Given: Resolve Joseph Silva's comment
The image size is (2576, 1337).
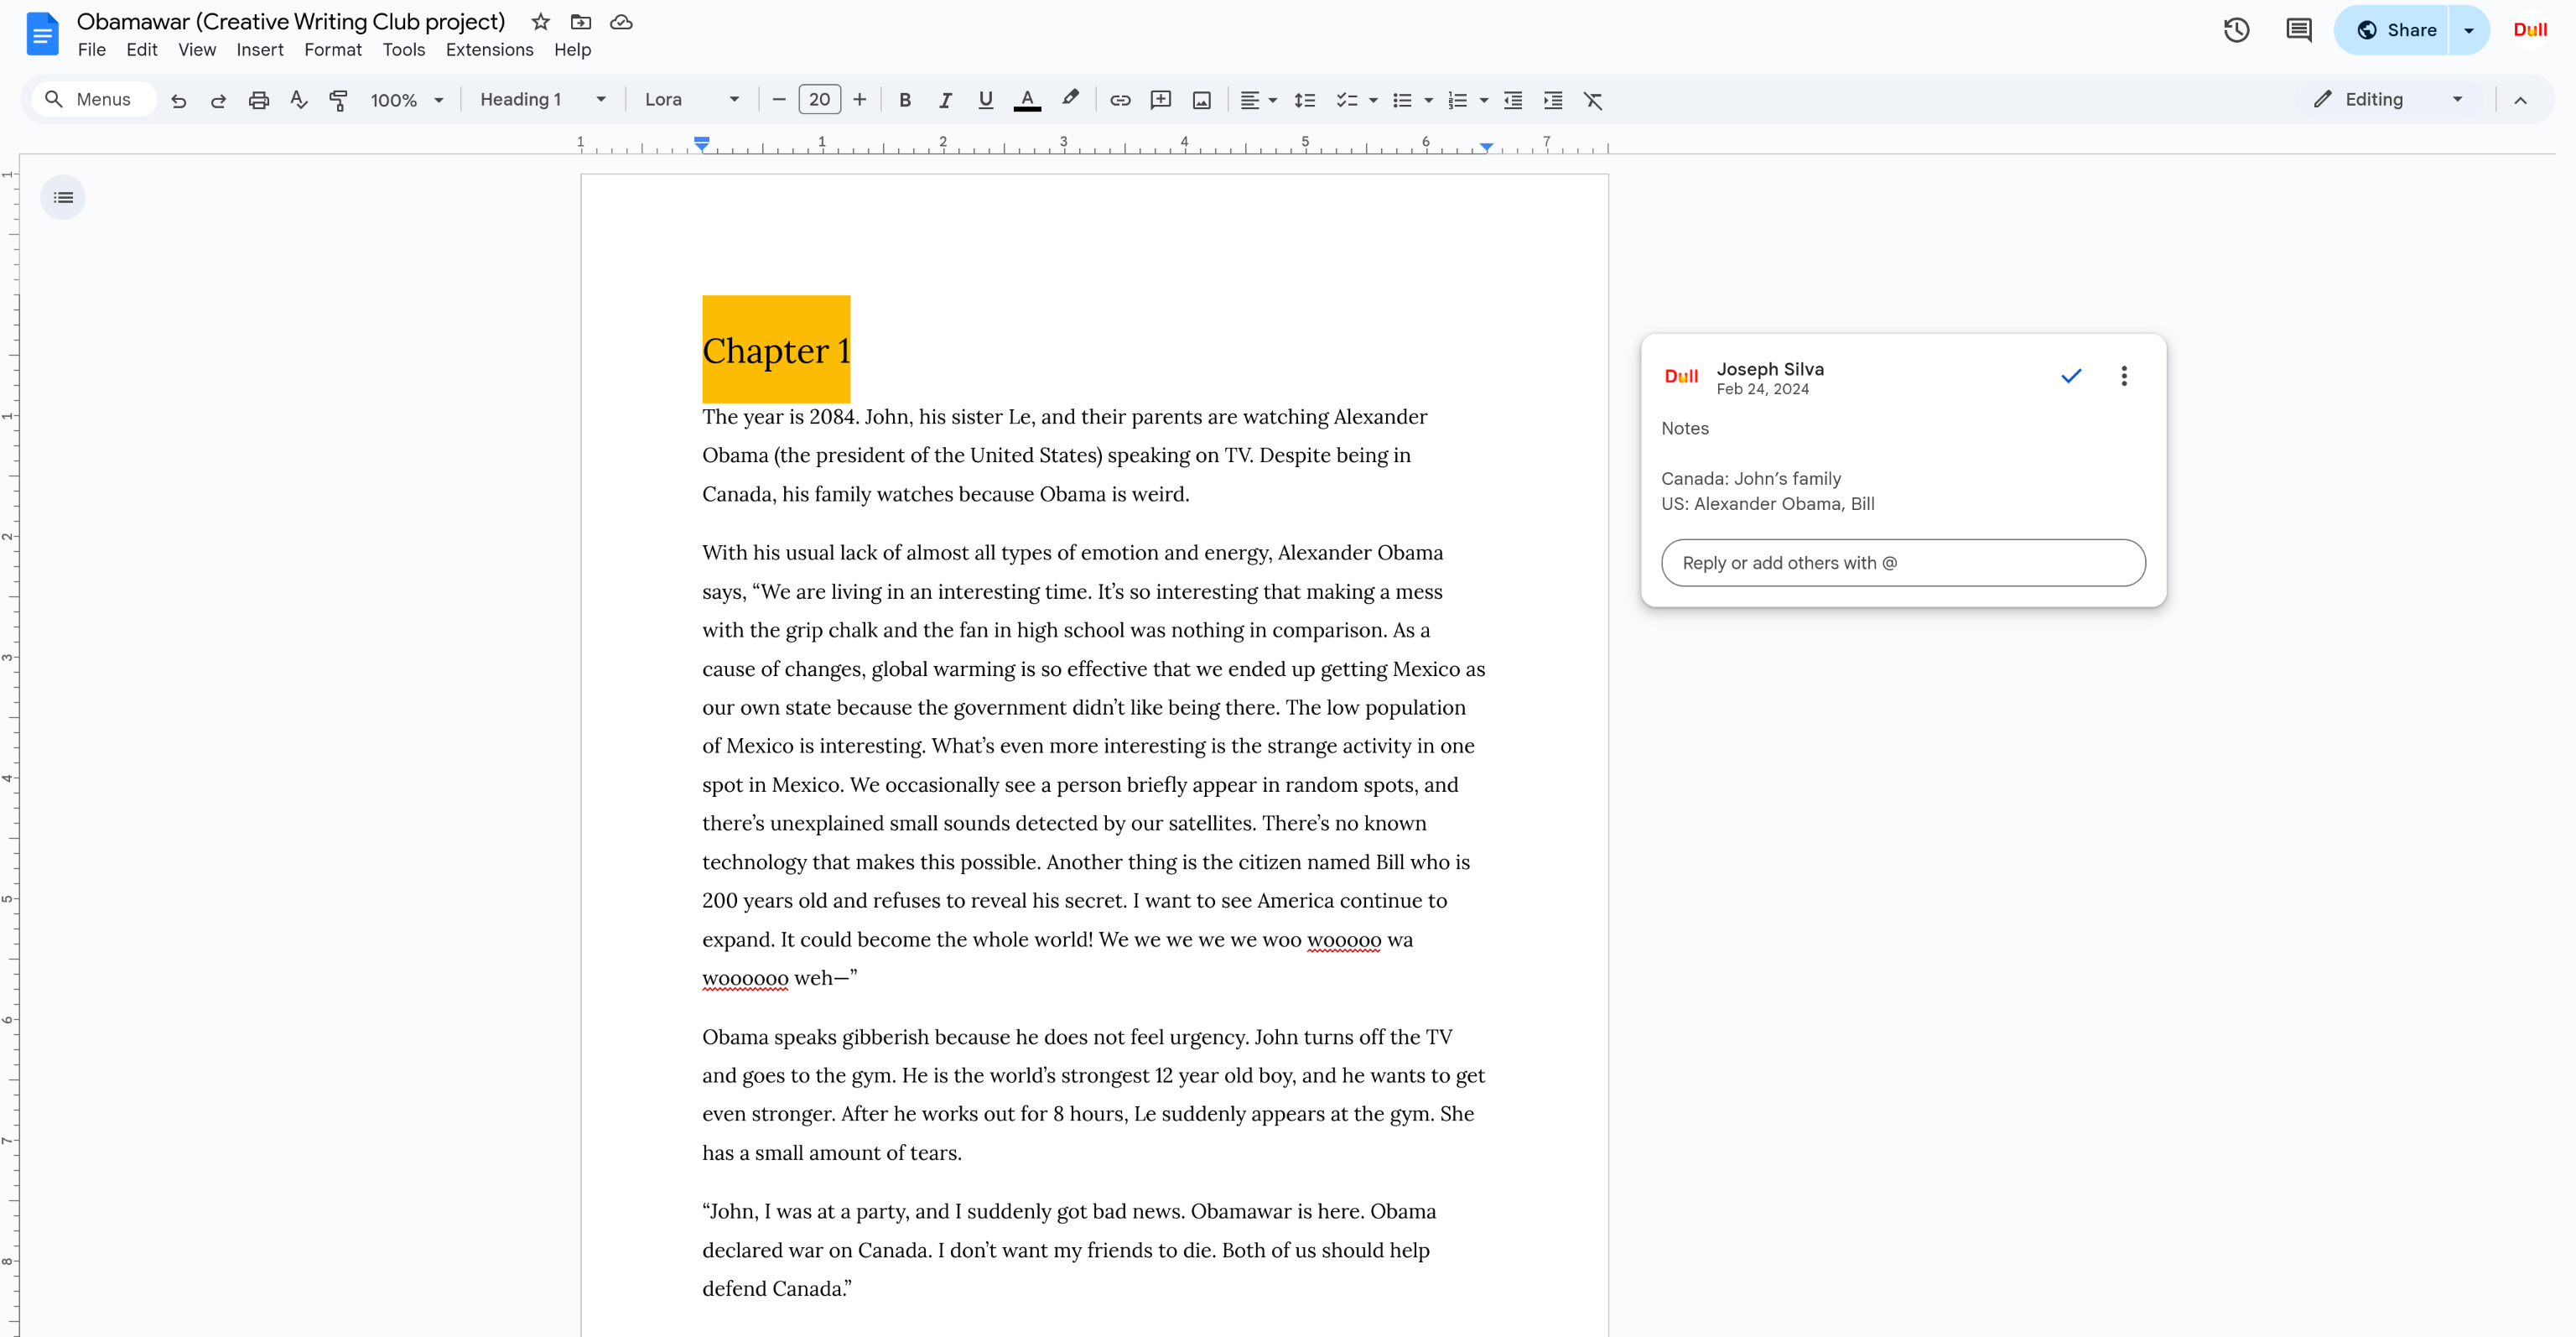Looking at the screenshot, I should tap(2071, 376).
